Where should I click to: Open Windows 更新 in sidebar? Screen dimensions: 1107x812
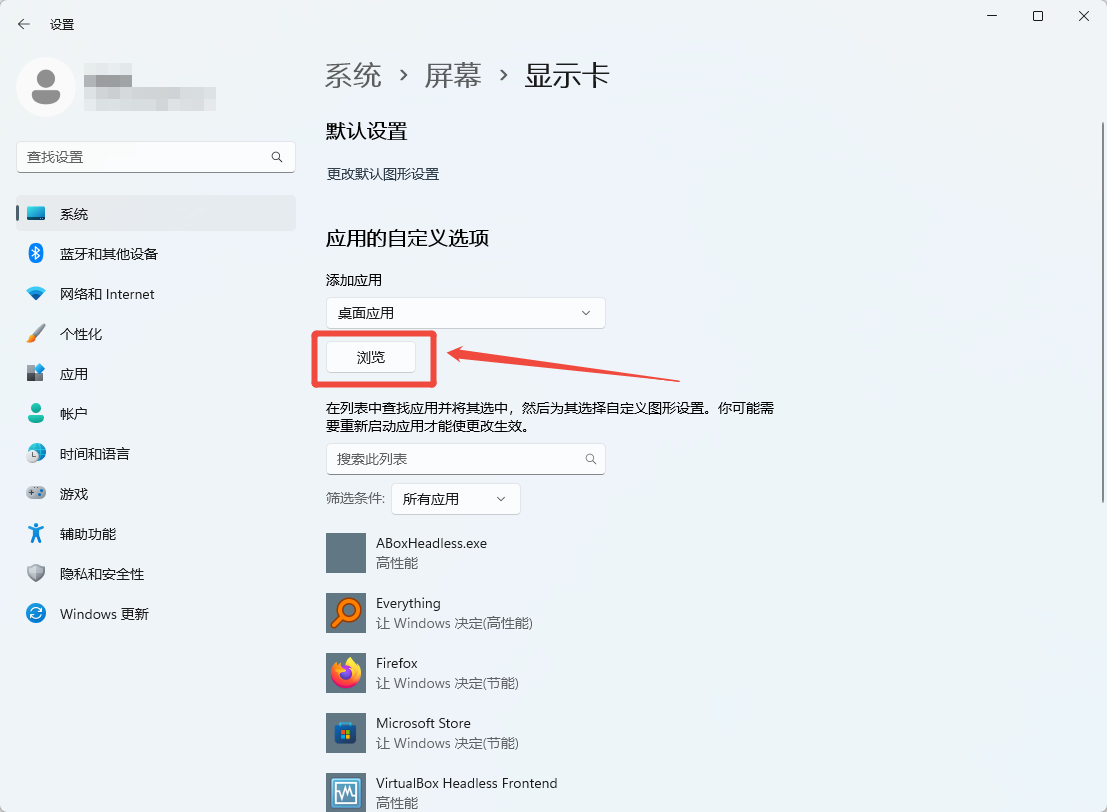click(x=103, y=614)
